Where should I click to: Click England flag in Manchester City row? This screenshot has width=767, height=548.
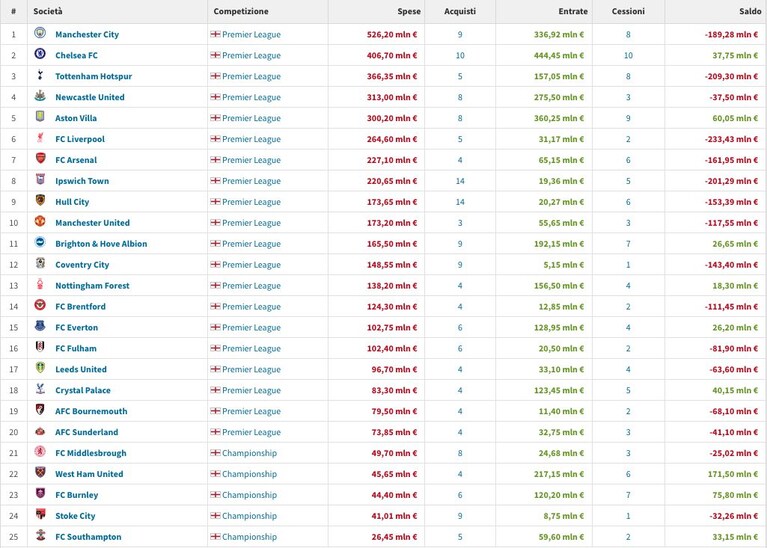coord(215,34)
